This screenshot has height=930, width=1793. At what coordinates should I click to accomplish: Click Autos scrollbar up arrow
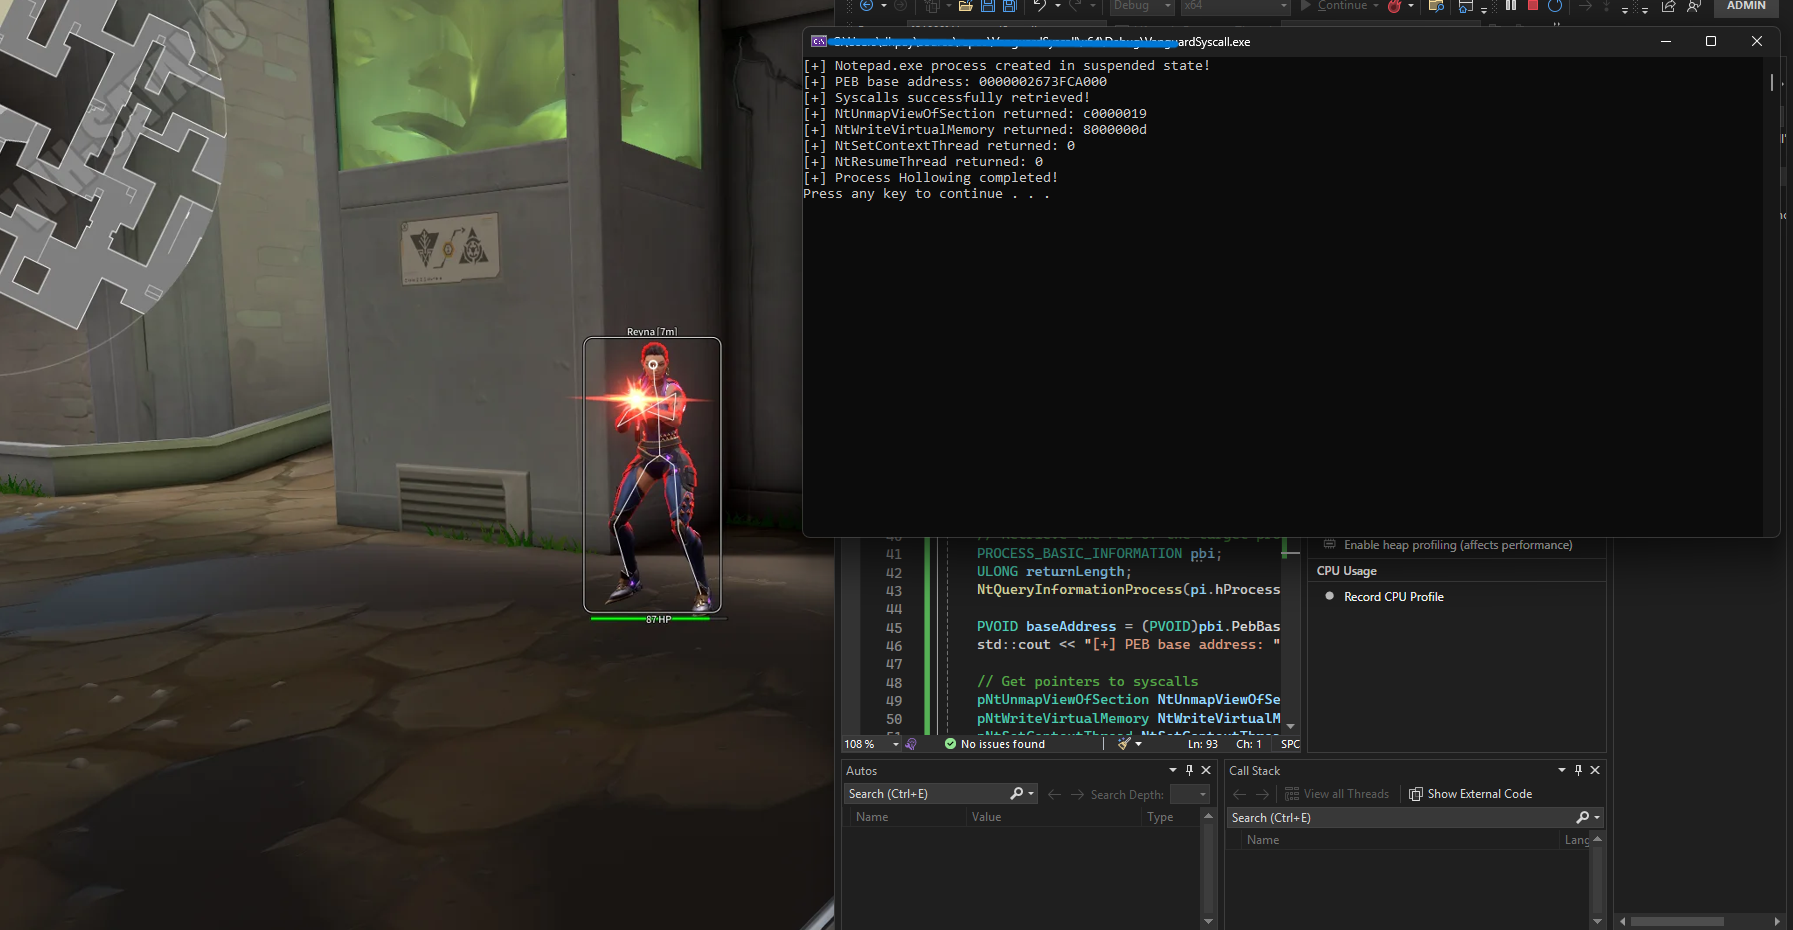pos(1208,817)
